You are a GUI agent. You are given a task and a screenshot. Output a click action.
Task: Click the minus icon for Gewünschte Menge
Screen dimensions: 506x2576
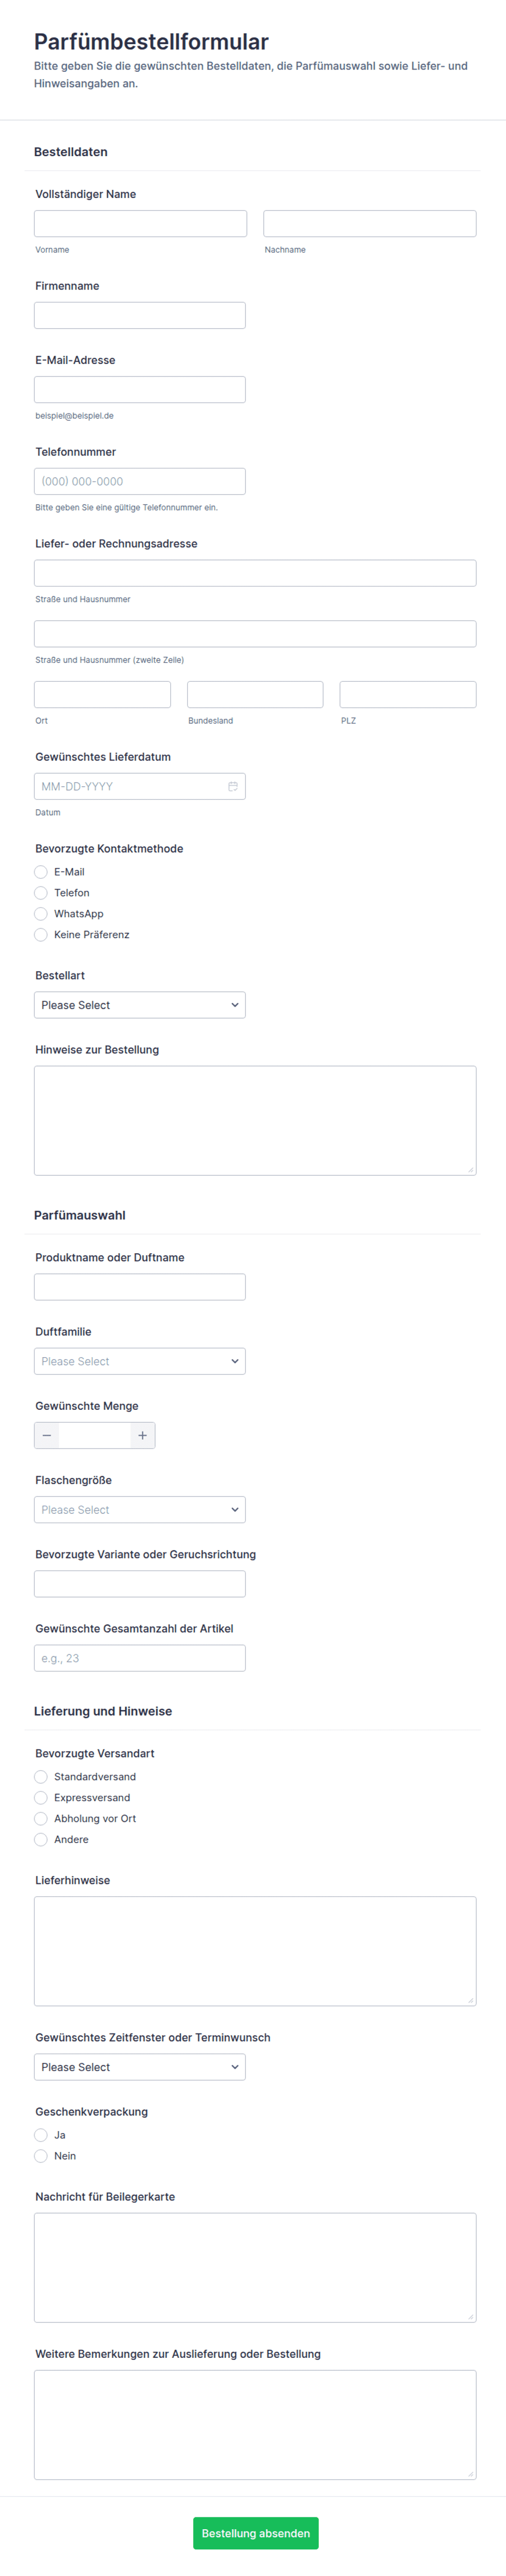click(x=47, y=1435)
